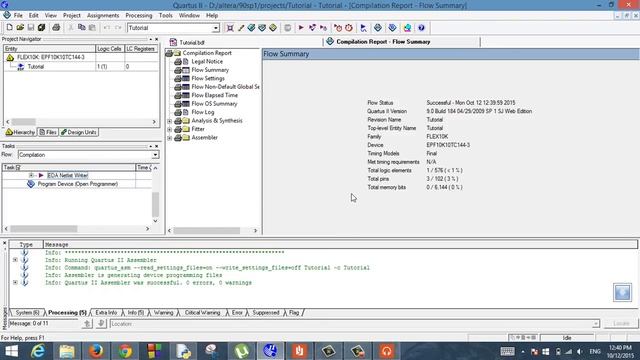The height and width of the screenshot is (360, 640).
Task: Select Flow Summary in the report tree
Action: pos(210,70)
